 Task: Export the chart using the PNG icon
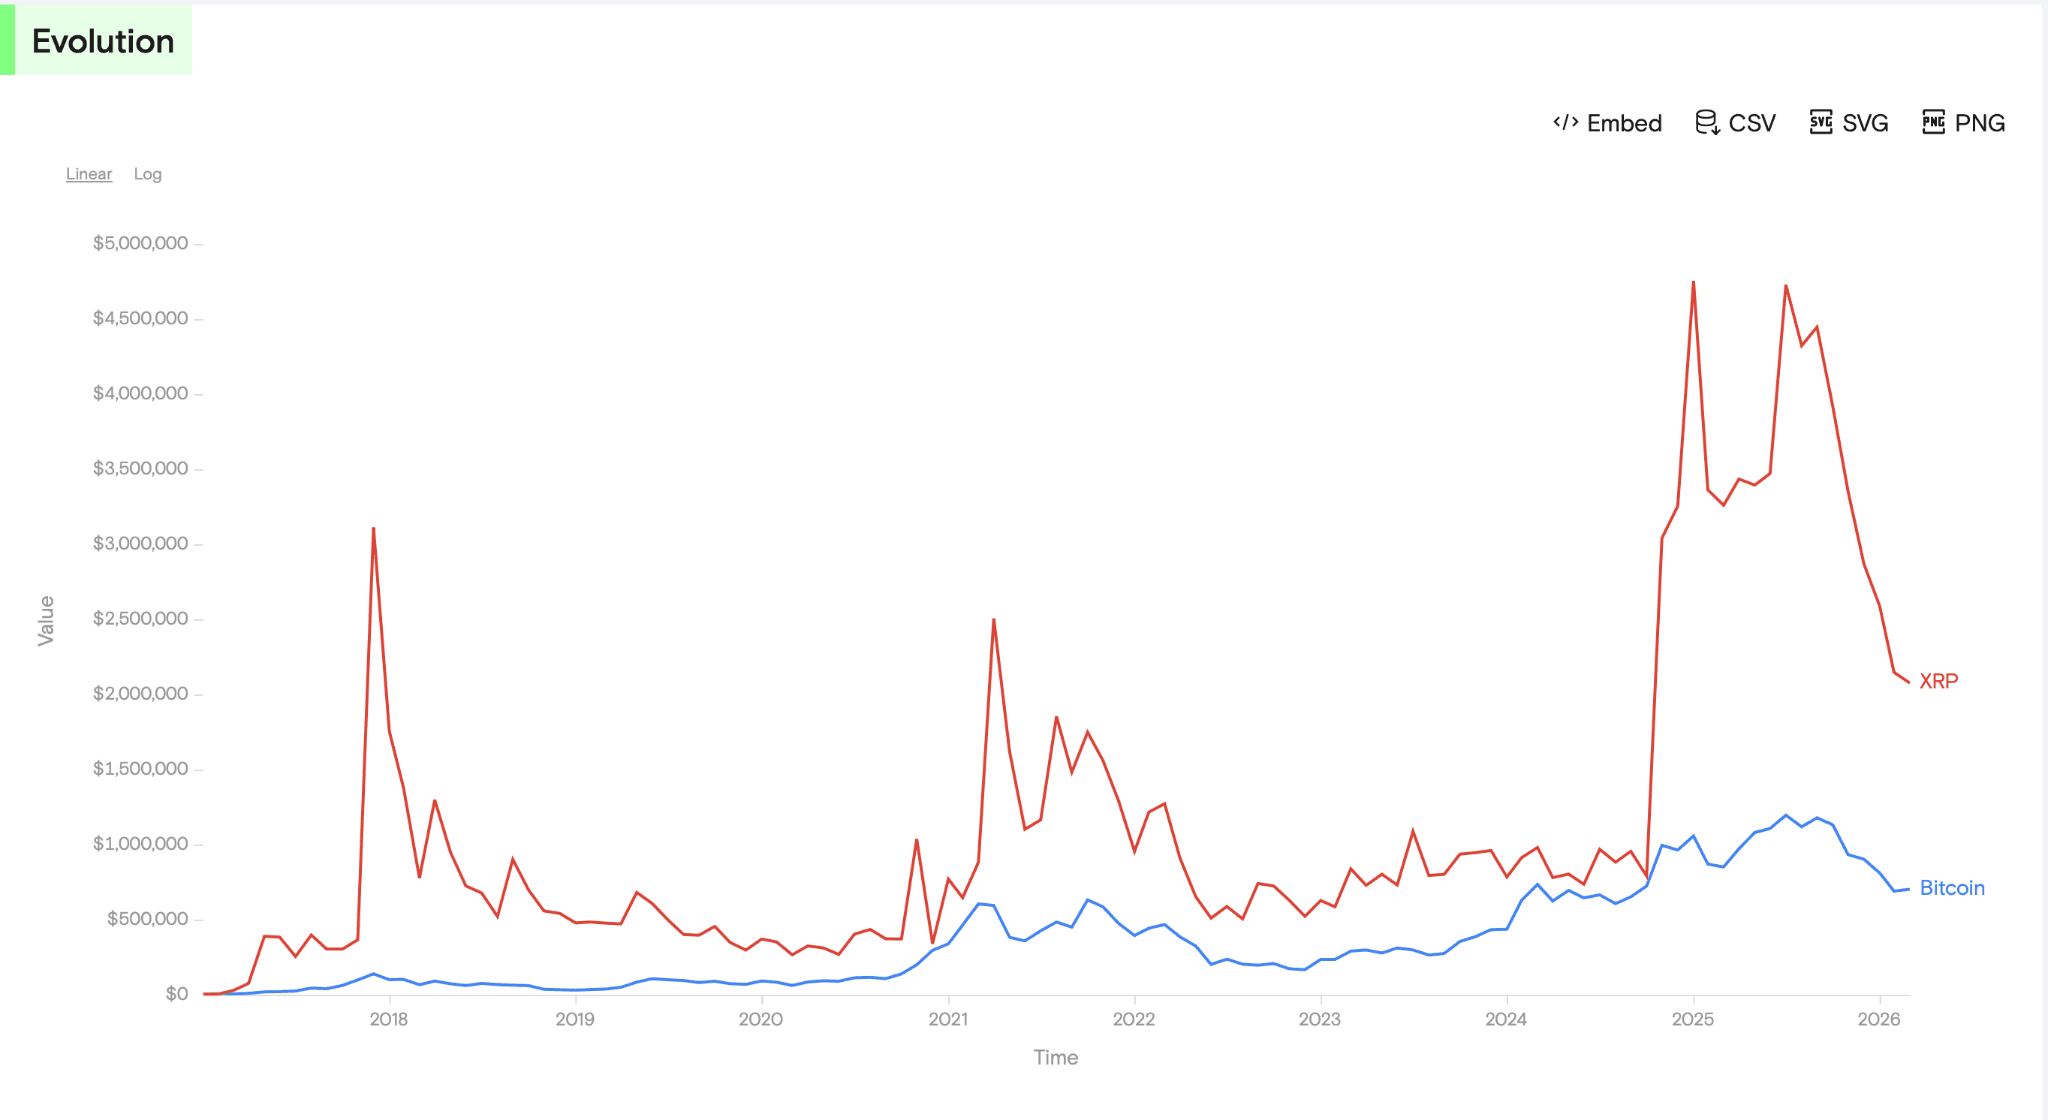pos(1980,122)
